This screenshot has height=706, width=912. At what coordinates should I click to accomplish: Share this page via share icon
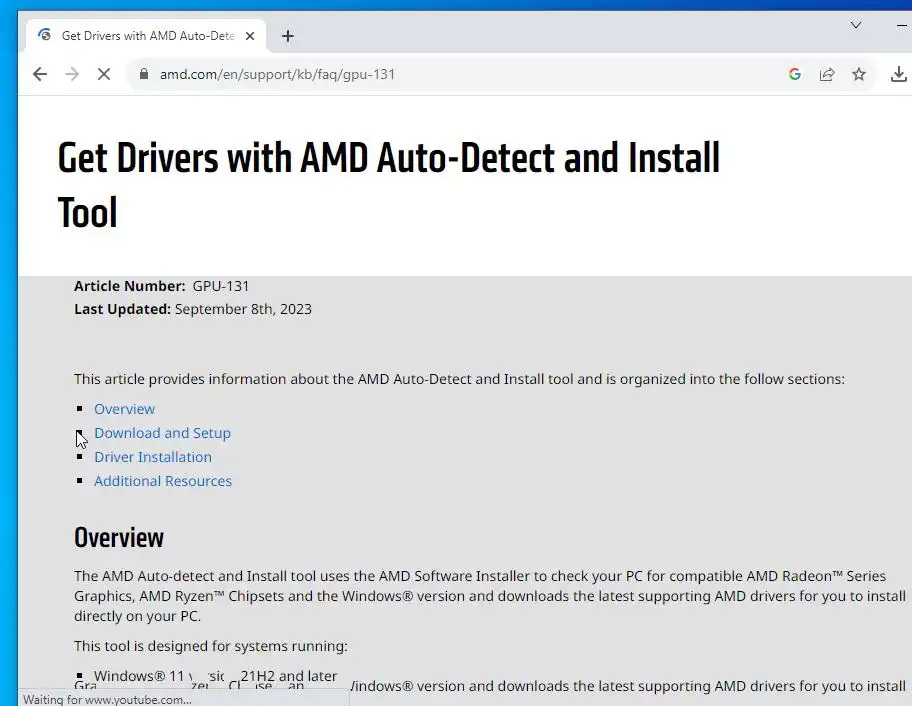(826, 74)
